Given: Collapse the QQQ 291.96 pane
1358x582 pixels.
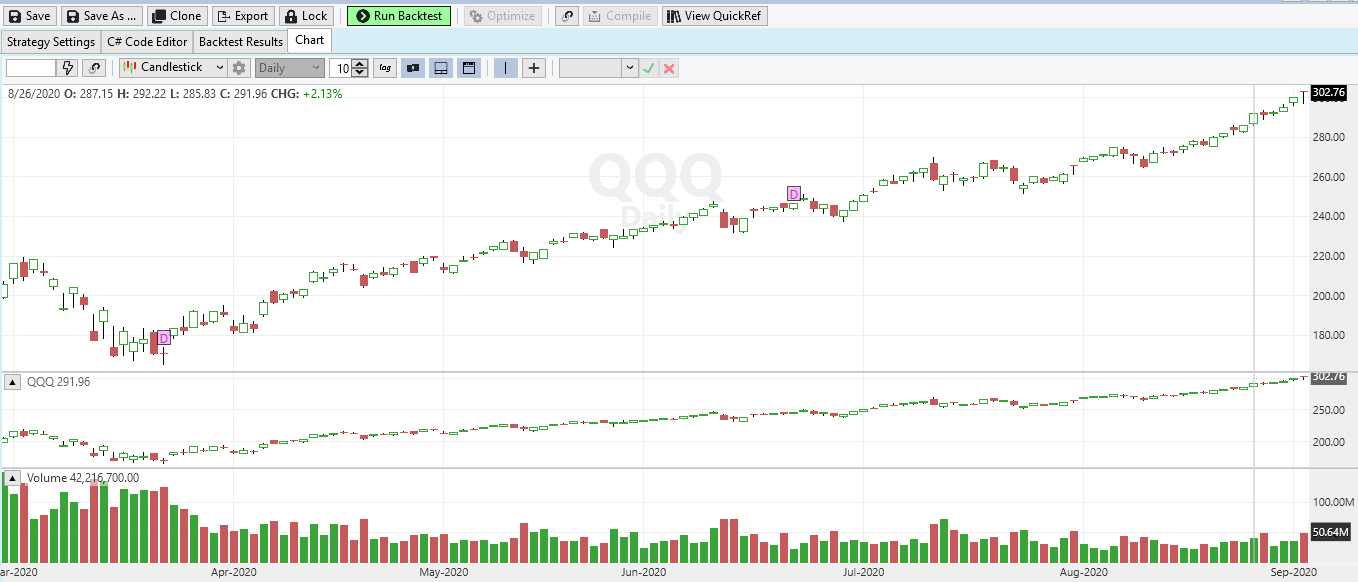Looking at the screenshot, I should [13, 382].
